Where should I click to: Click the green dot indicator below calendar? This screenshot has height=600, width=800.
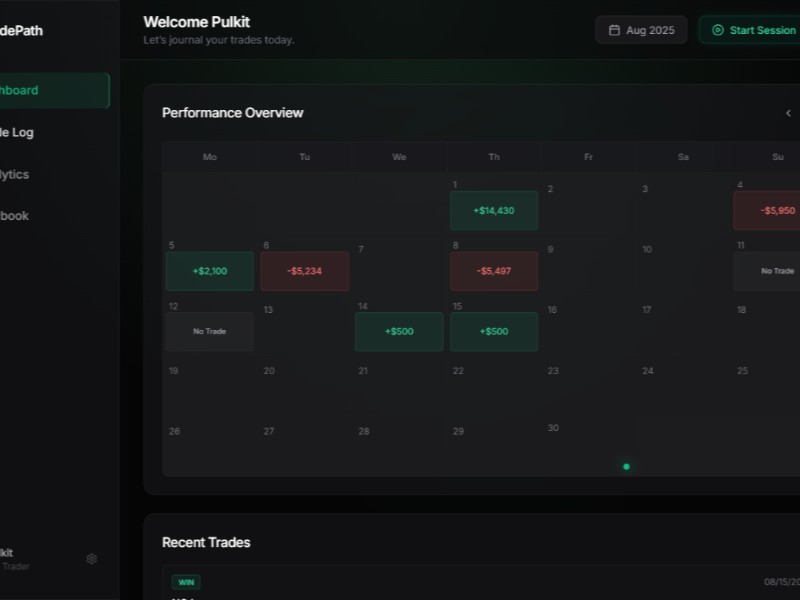626,466
